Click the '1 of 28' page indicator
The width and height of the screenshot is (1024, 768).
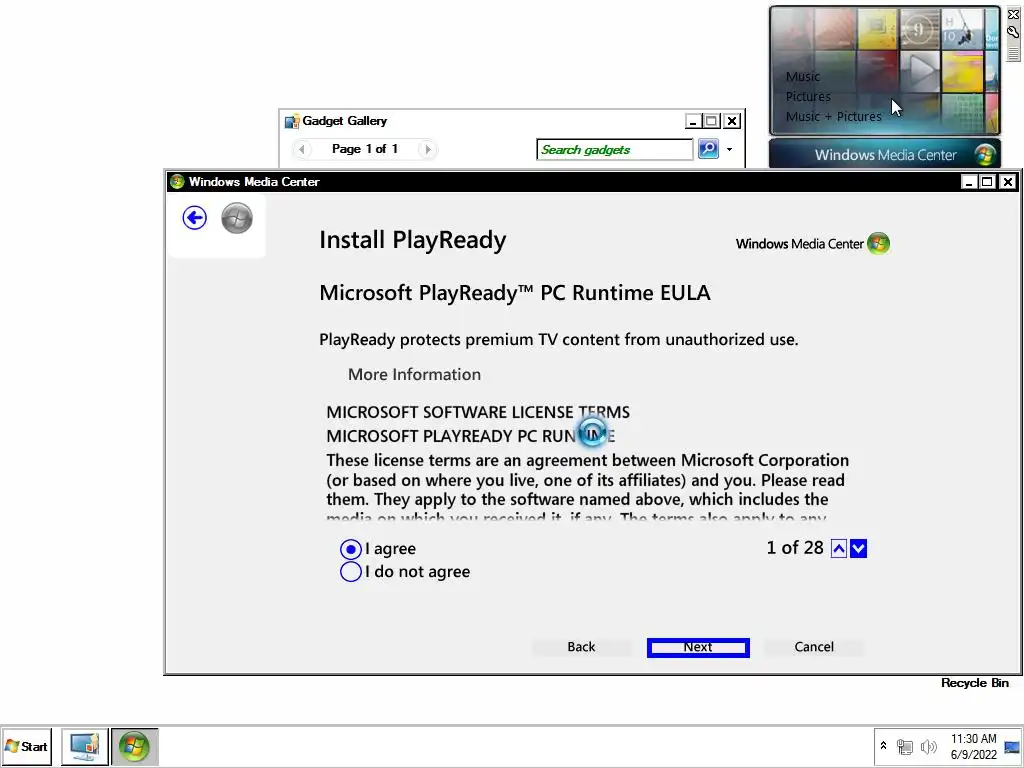point(795,548)
